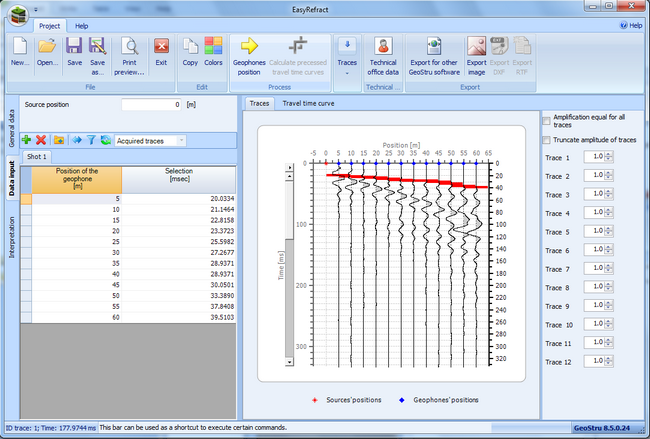This screenshot has width=650, height=439.
Task: Click the Trace 10 value field
Action: click(594, 324)
